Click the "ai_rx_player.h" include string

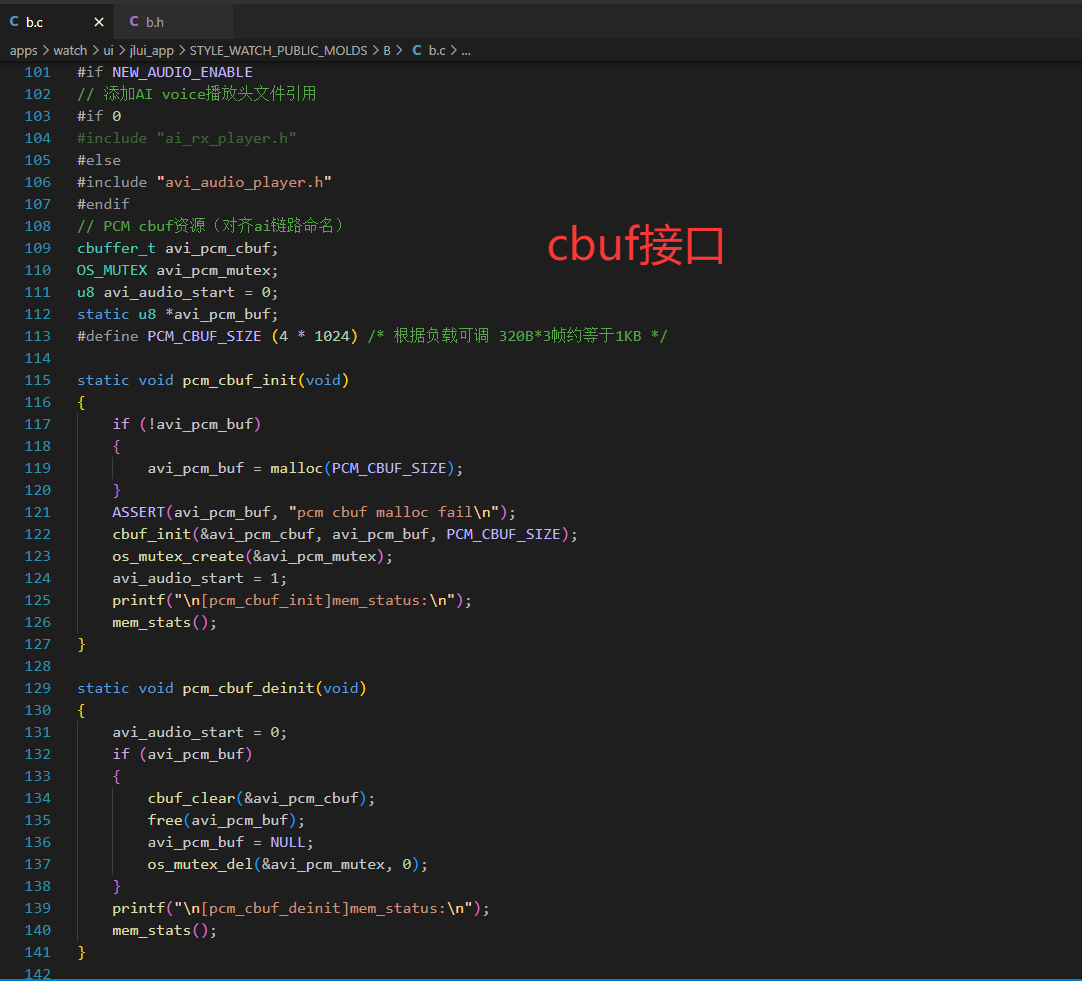(x=226, y=139)
